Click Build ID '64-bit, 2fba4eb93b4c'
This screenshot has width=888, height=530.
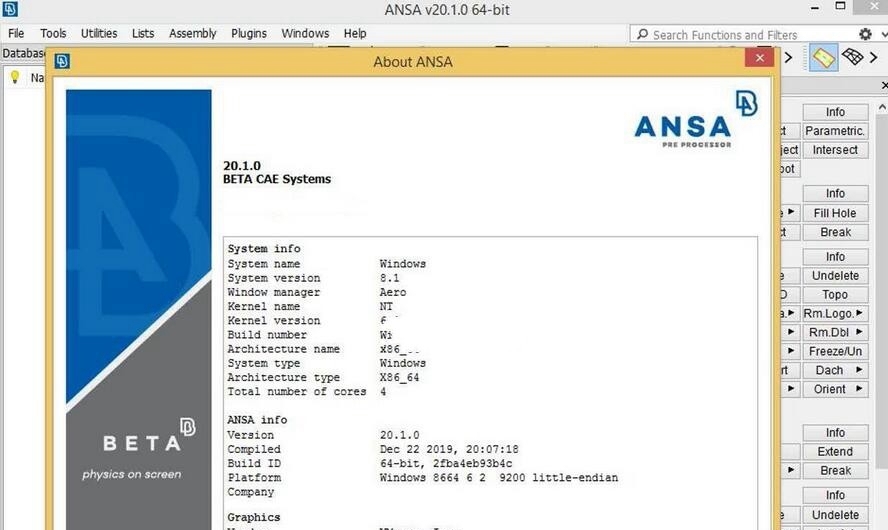tap(446, 463)
